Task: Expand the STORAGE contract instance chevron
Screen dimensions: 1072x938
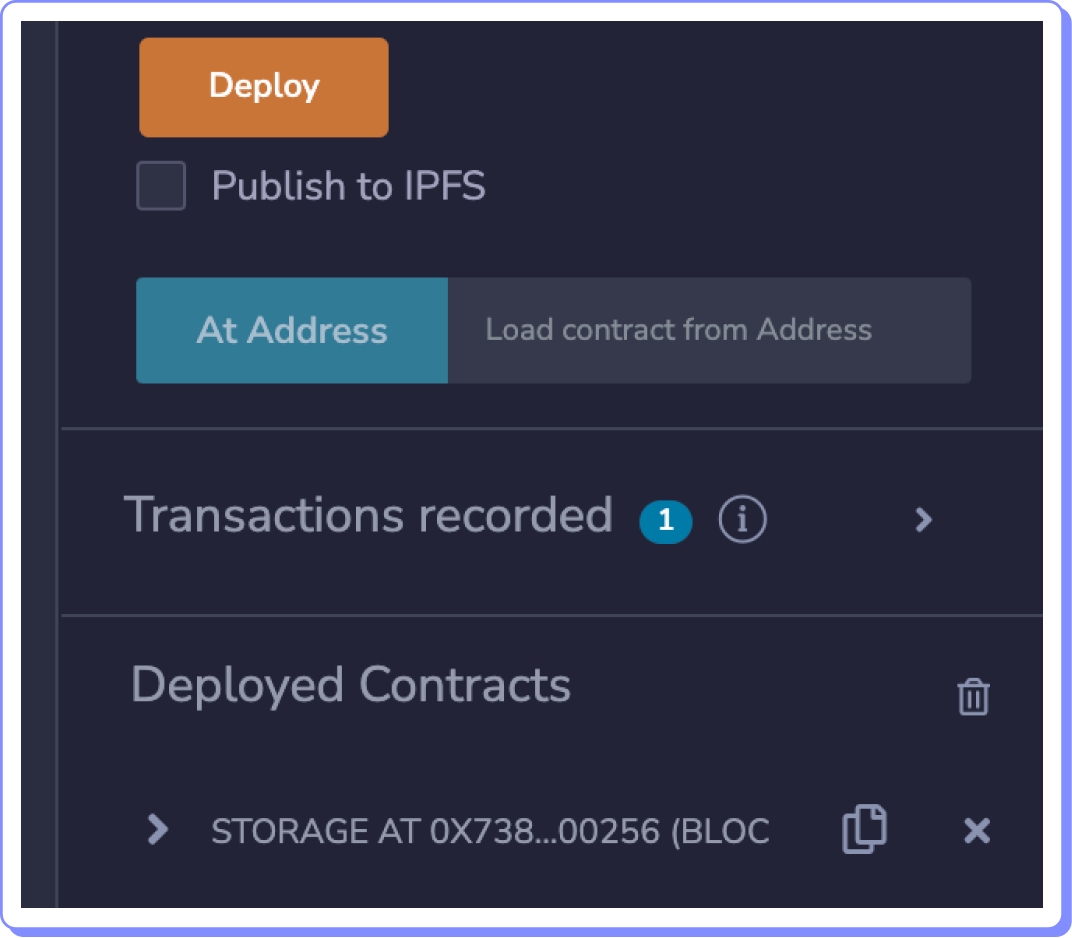Action: (x=157, y=829)
